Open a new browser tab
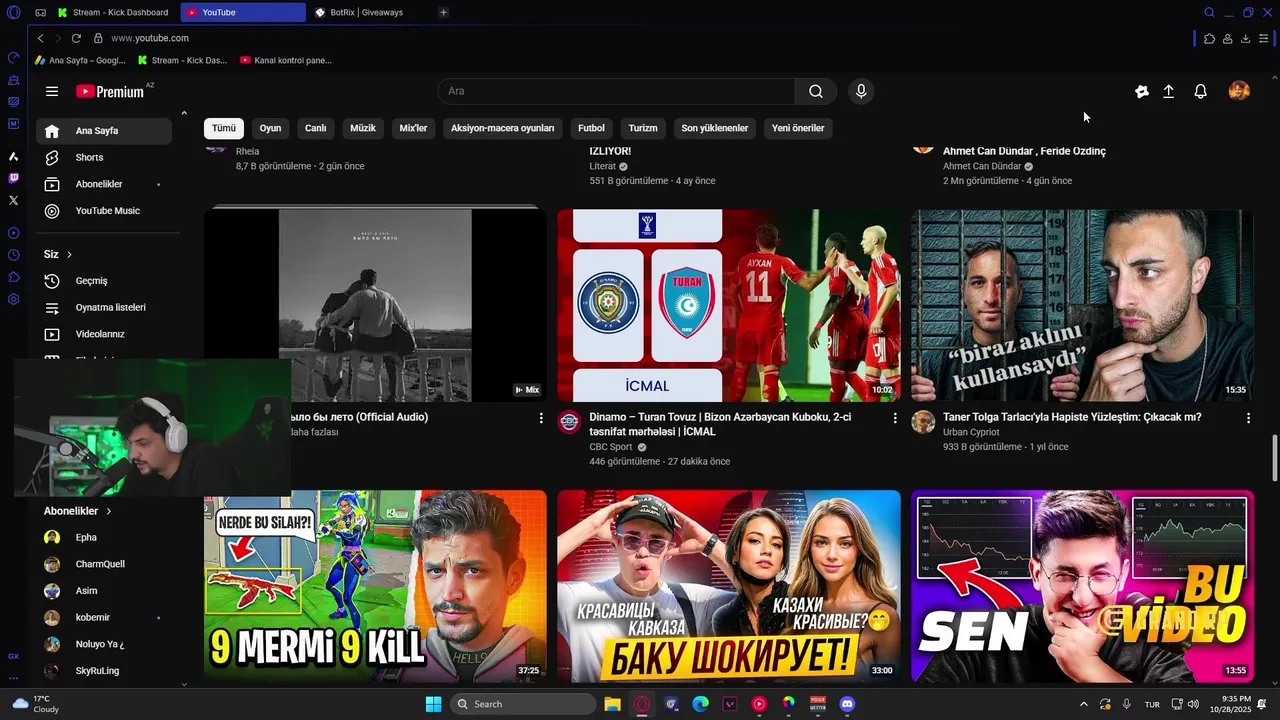This screenshot has width=1280, height=720. 443,12
